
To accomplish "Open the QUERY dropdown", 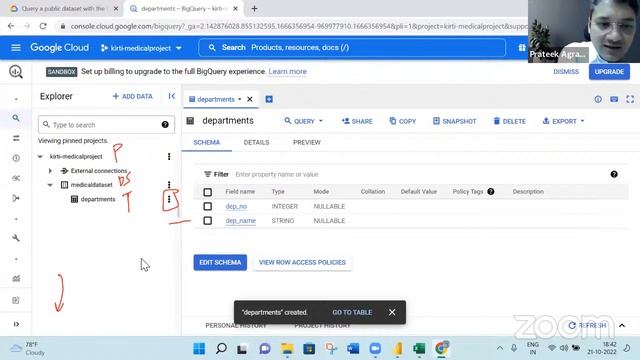I will tap(304, 121).
